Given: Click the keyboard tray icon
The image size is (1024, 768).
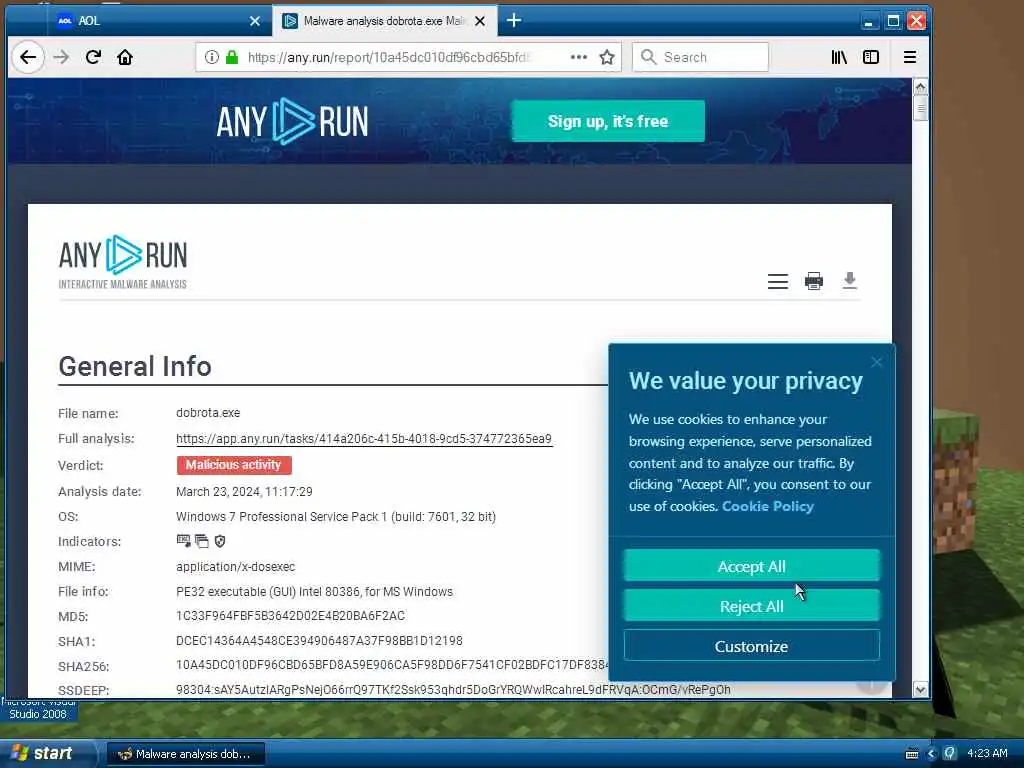Looking at the screenshot, I should click(912, 754).
